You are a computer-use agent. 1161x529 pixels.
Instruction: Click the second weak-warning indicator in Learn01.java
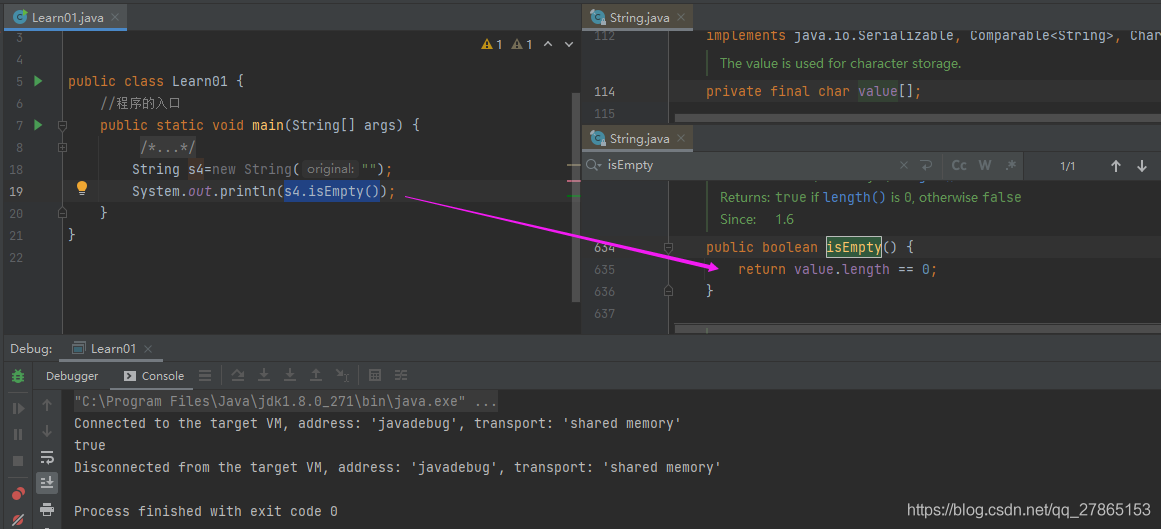click(x=522, y=44)
